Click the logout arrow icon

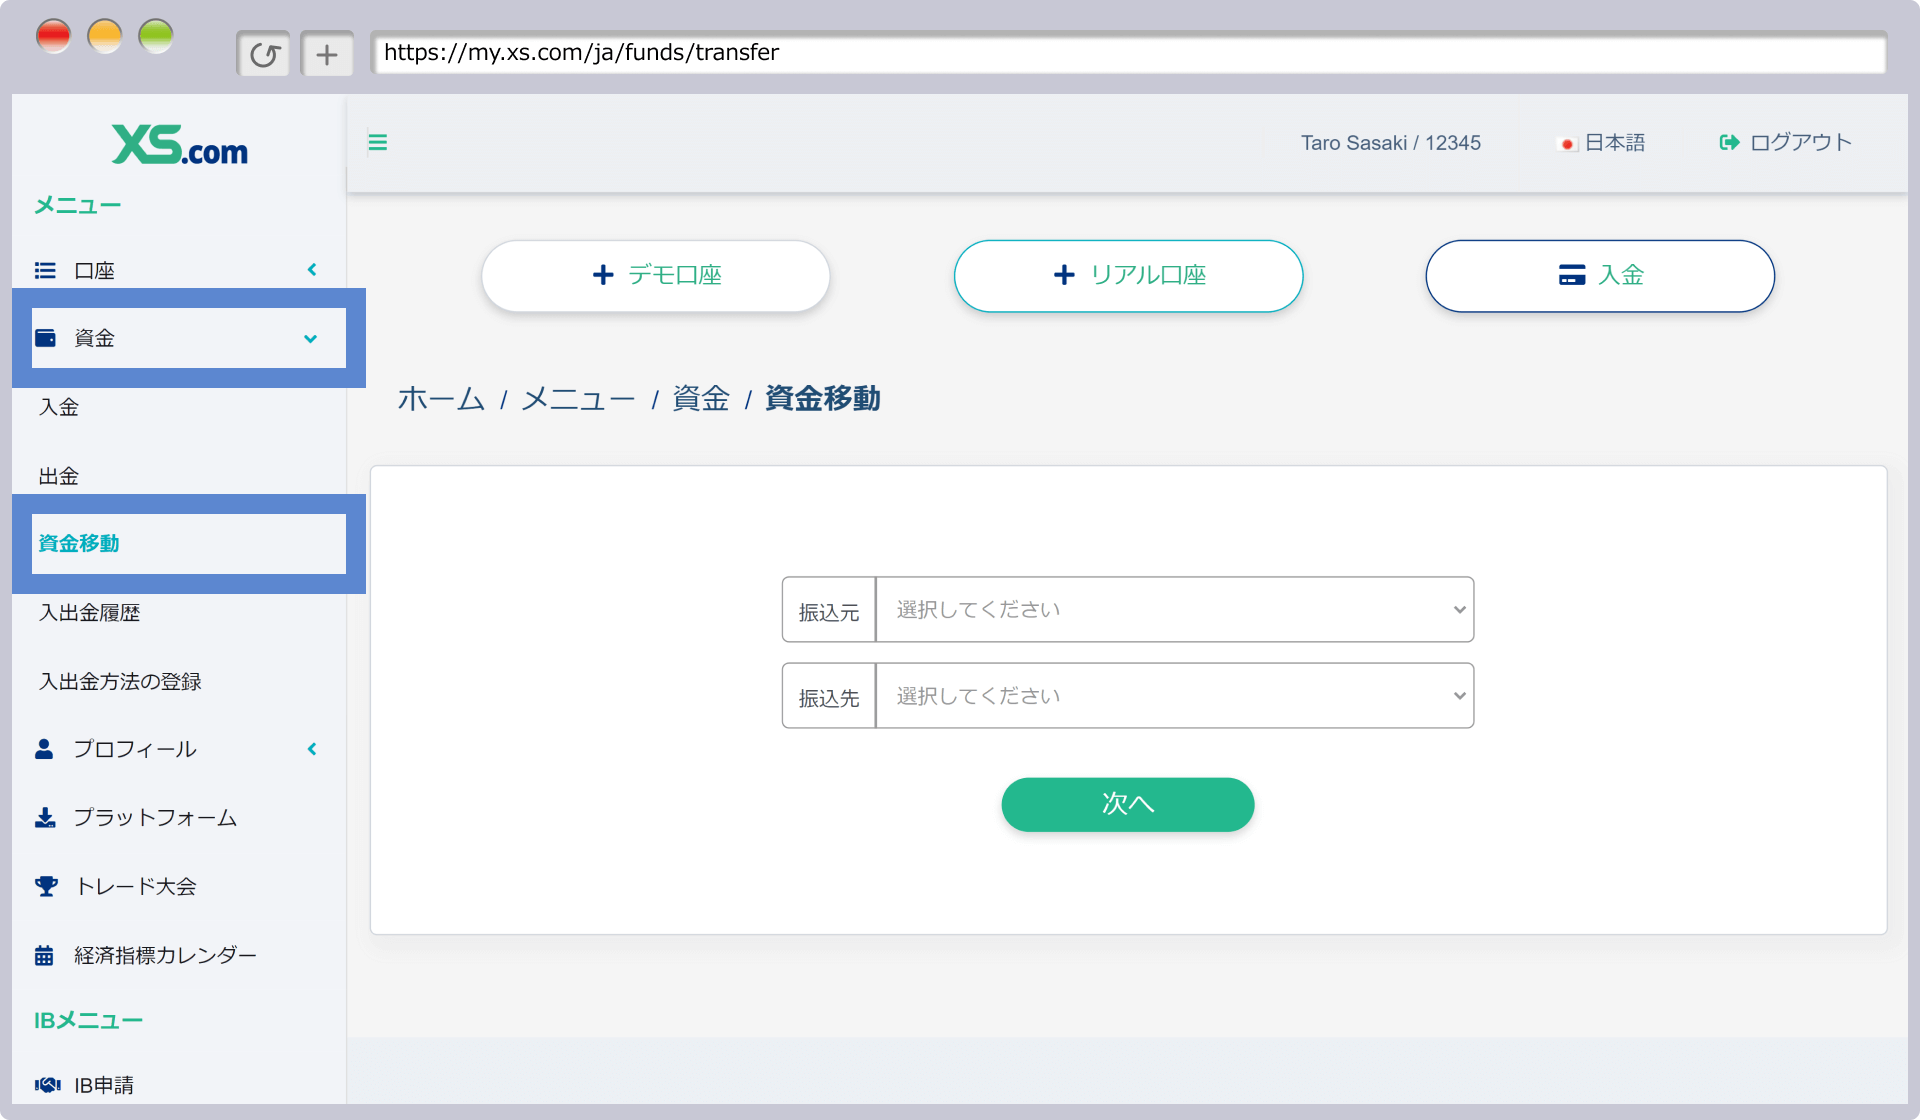coord(1729,143)
